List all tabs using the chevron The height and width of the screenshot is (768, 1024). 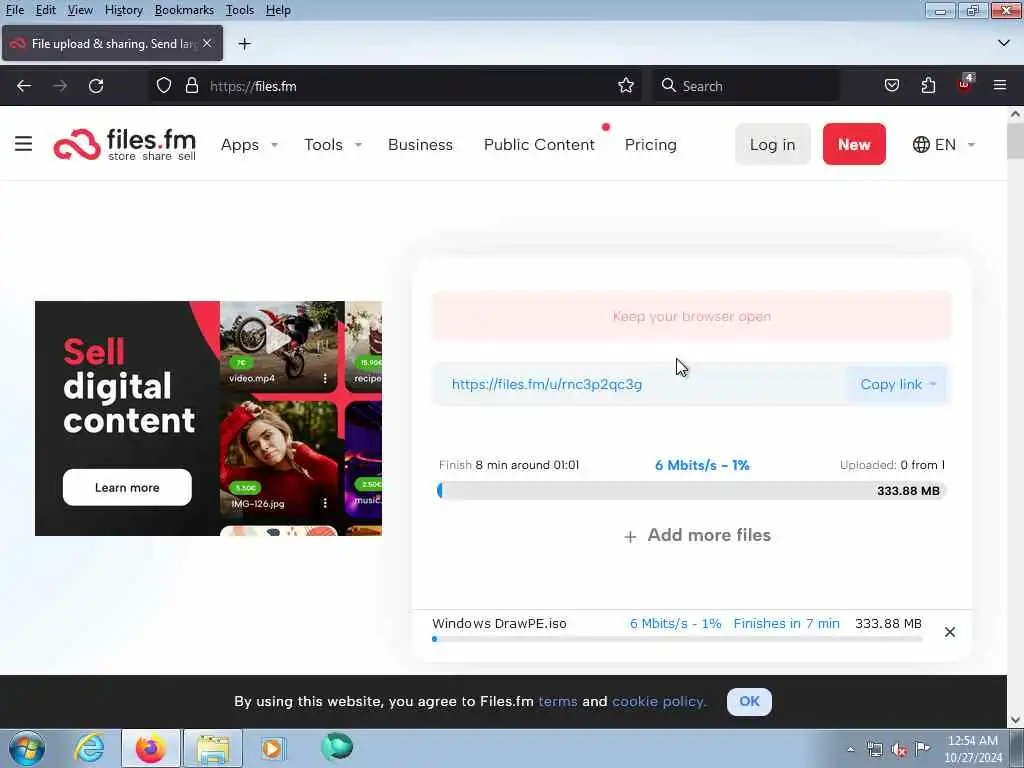1004,43
